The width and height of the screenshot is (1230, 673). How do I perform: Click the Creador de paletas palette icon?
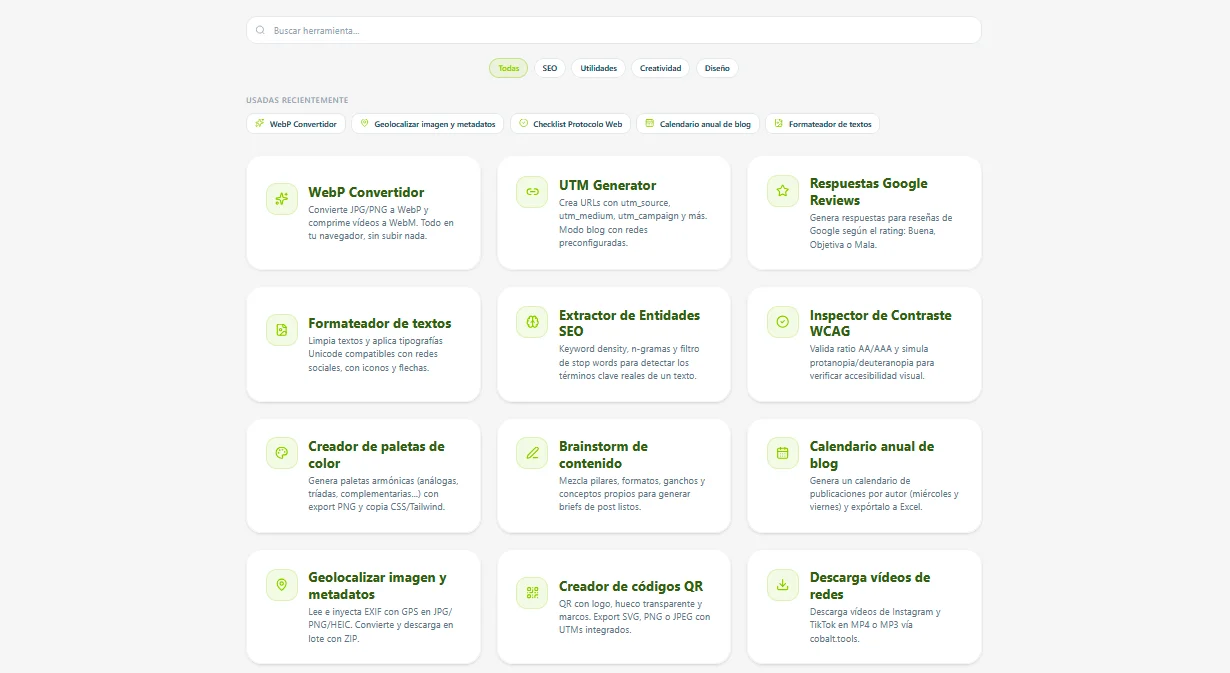point(282,453)
